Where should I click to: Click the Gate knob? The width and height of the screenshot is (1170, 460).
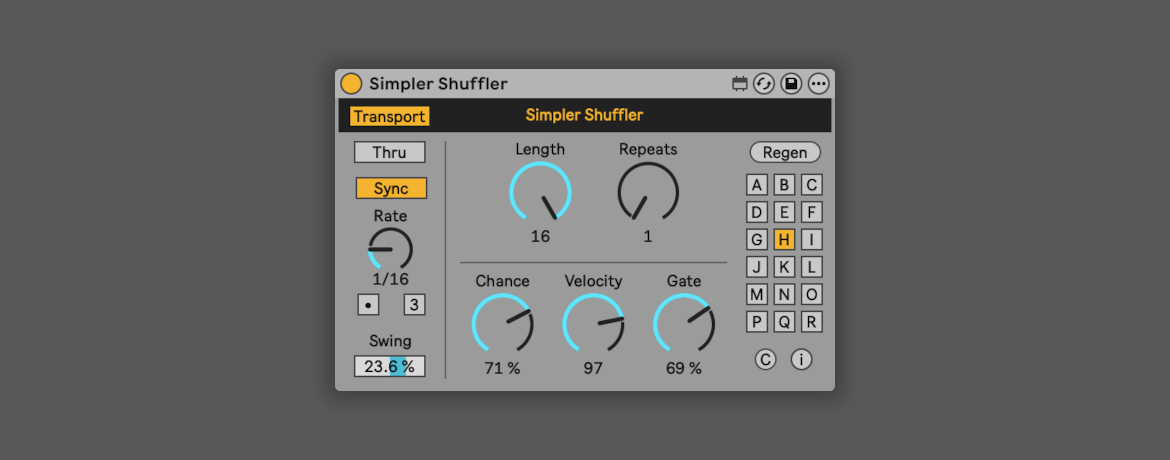click(x=684, y=323)
